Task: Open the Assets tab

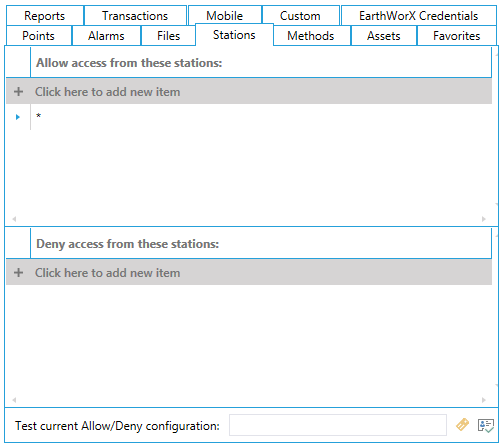Action: point(384,36)
